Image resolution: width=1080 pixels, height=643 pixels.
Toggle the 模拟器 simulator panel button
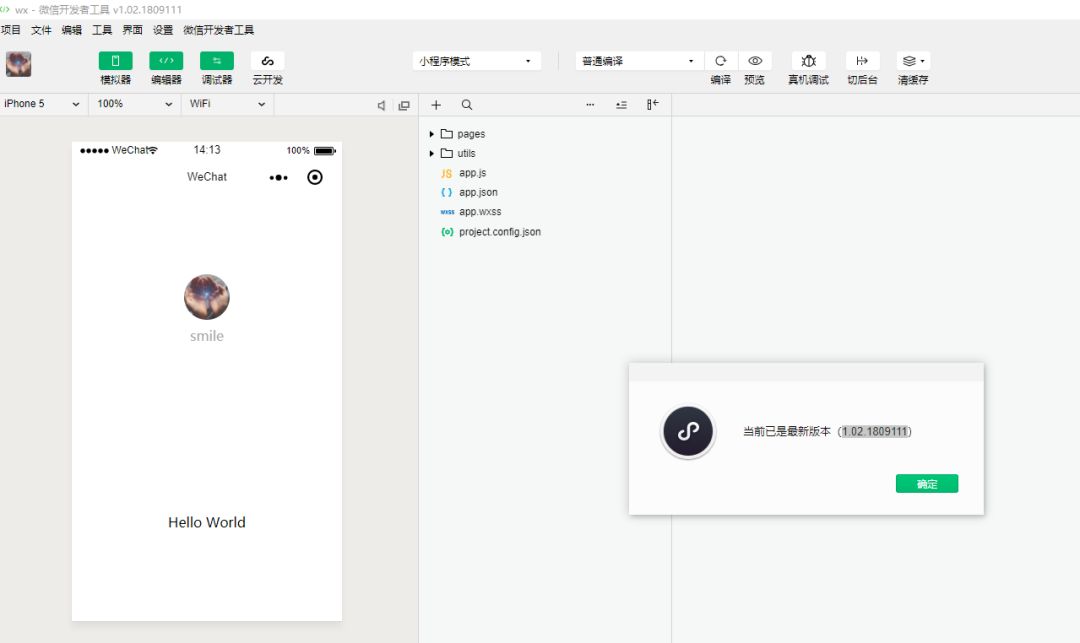(115, 61)
